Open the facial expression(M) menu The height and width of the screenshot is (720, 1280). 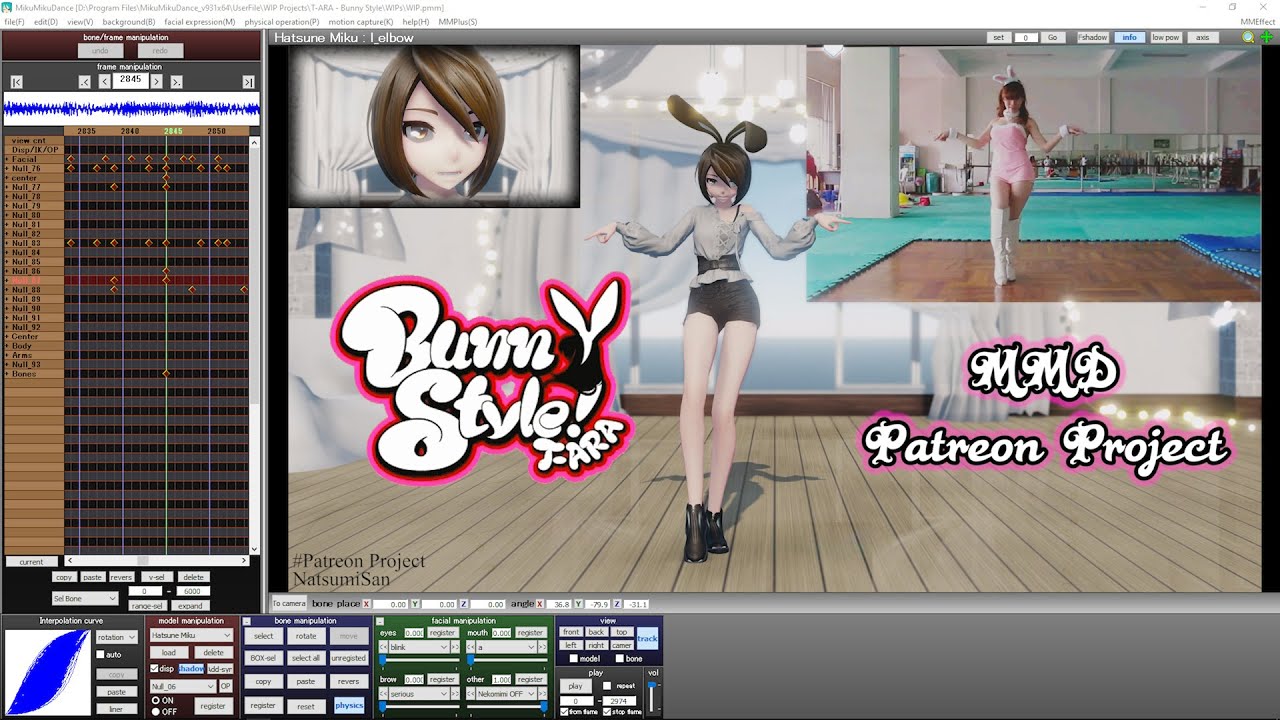click(x=200, y=21)
